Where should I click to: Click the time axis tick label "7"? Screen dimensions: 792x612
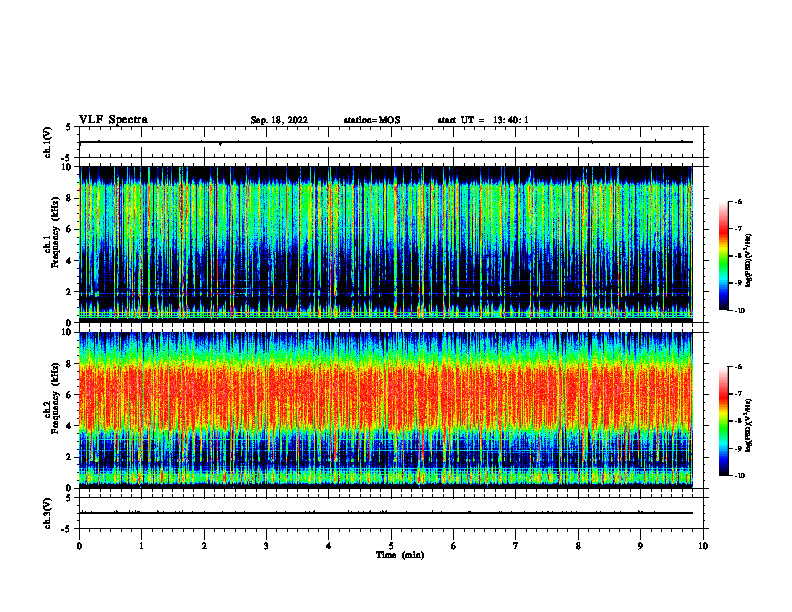tap(516, 546)
